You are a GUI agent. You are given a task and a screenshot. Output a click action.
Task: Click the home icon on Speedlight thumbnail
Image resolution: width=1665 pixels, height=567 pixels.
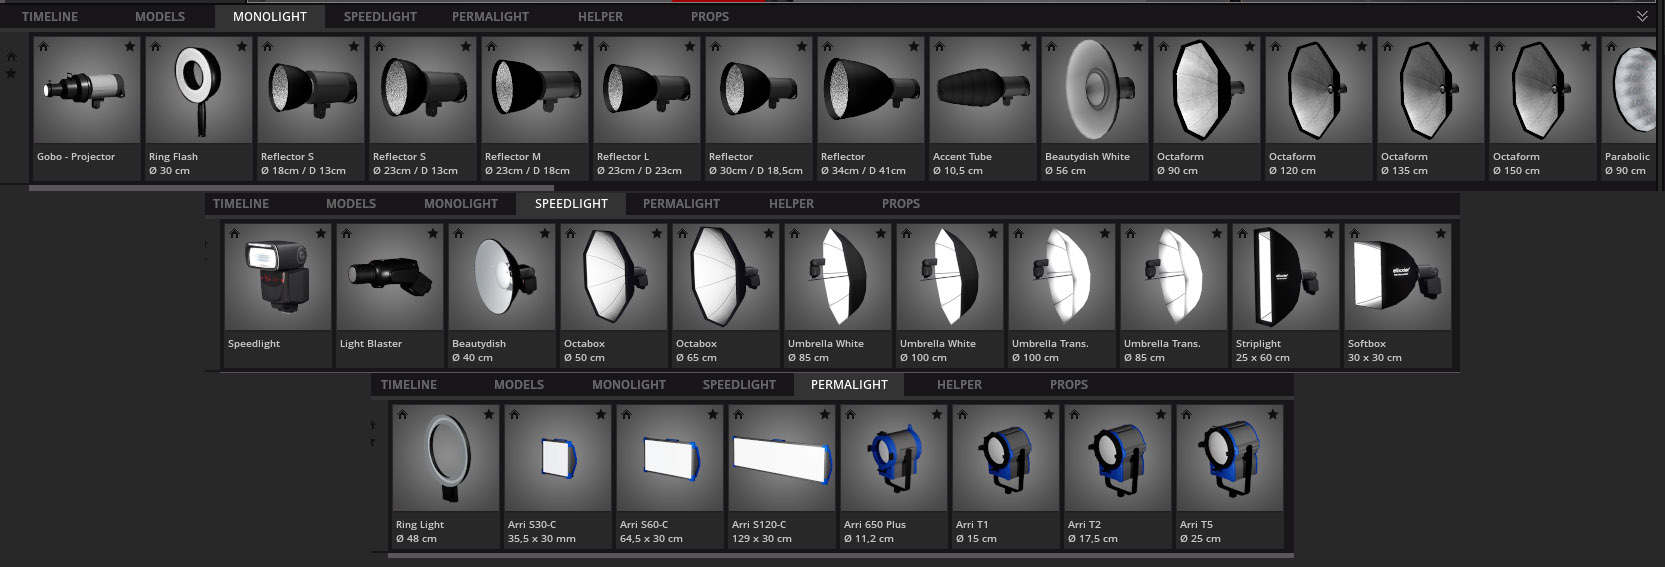pyautogui.click(x=234, y=233)
